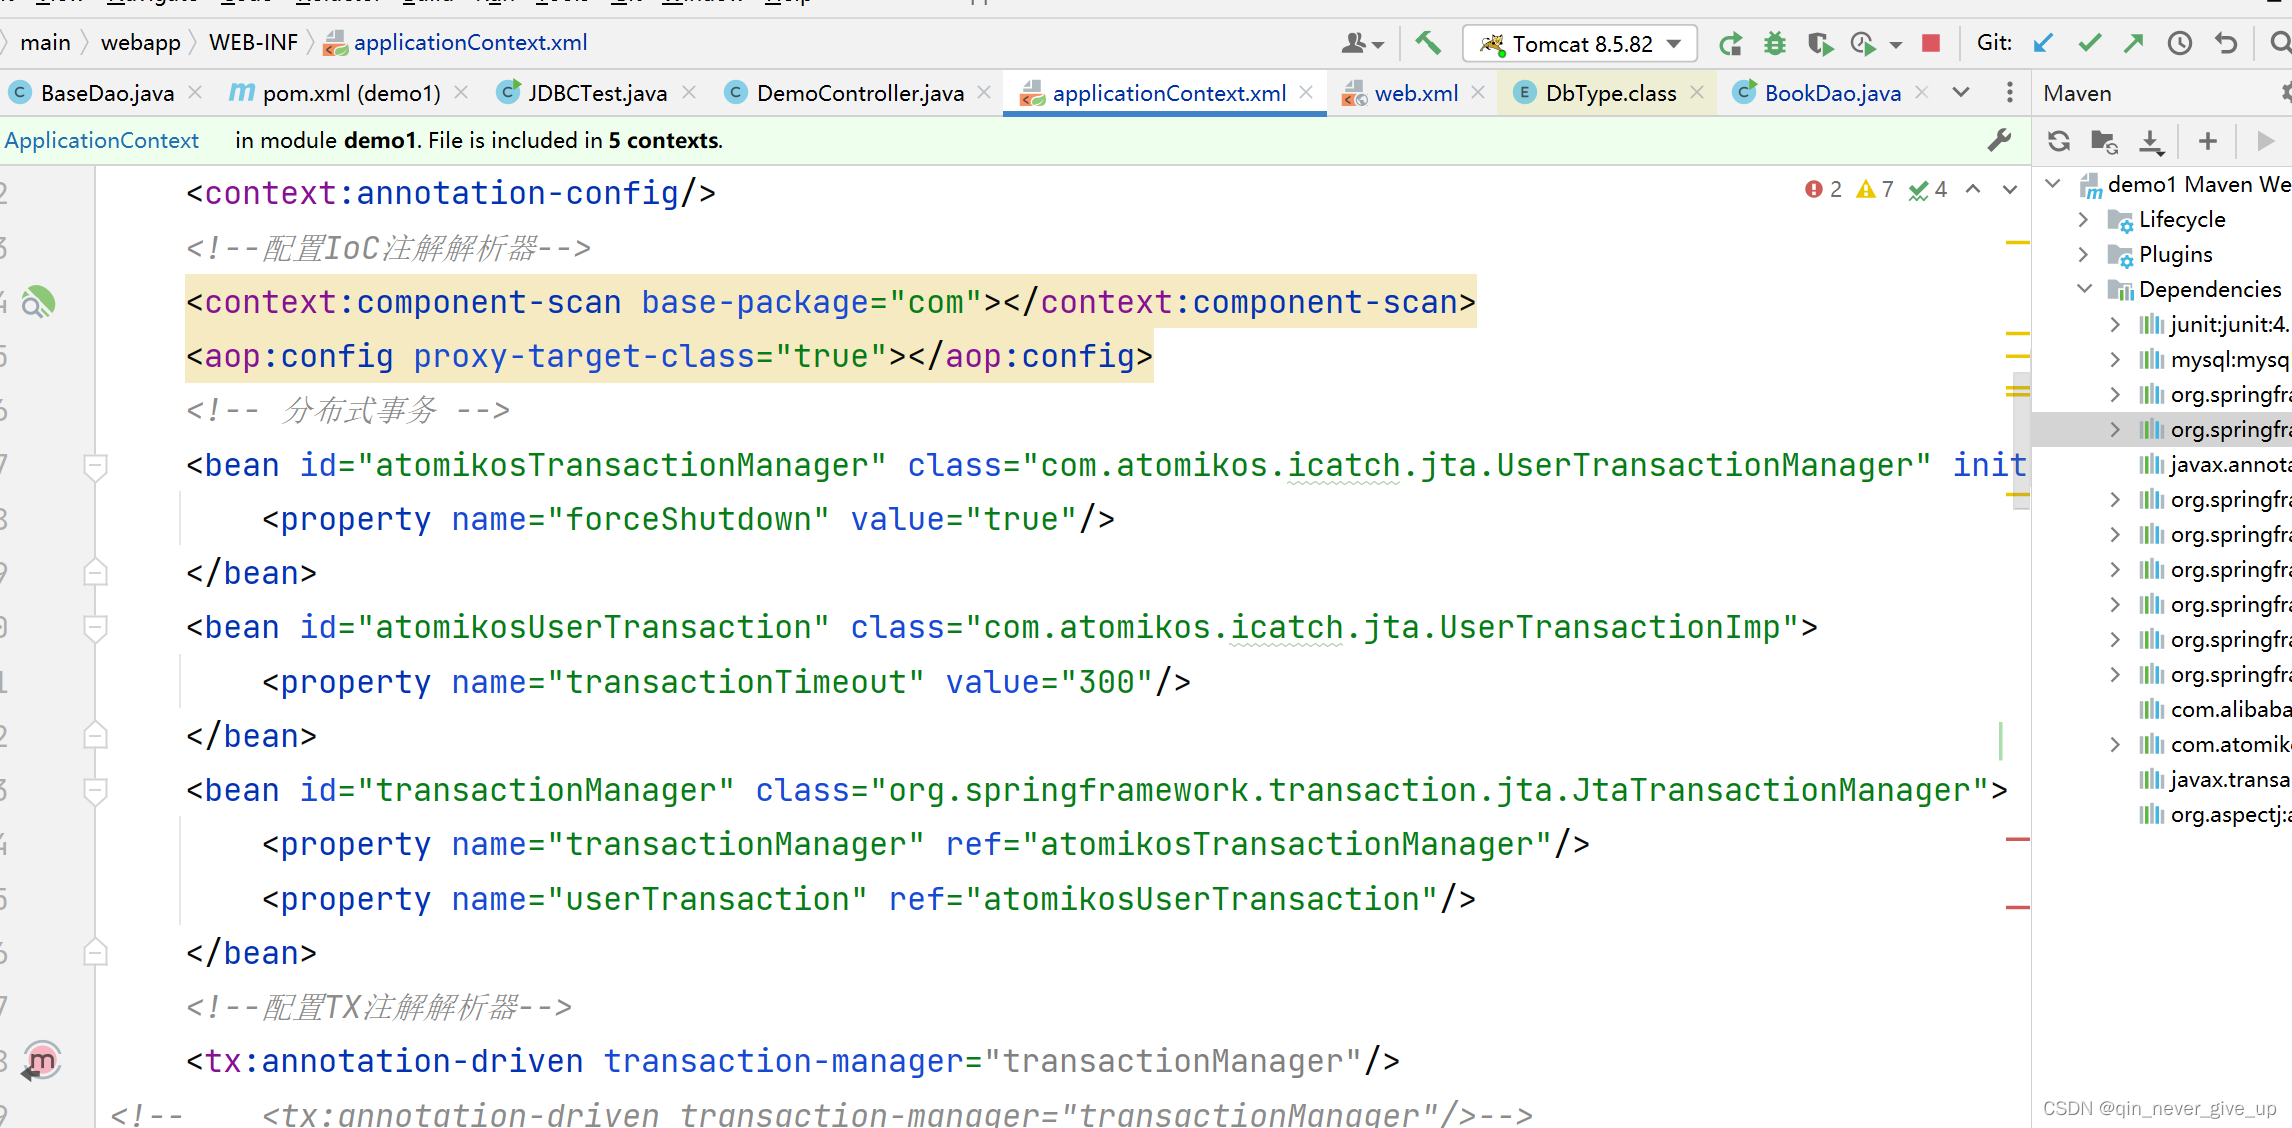The image size is (2292, 1128).
Task: Open profiler run icon
Action: [1863, 44]
